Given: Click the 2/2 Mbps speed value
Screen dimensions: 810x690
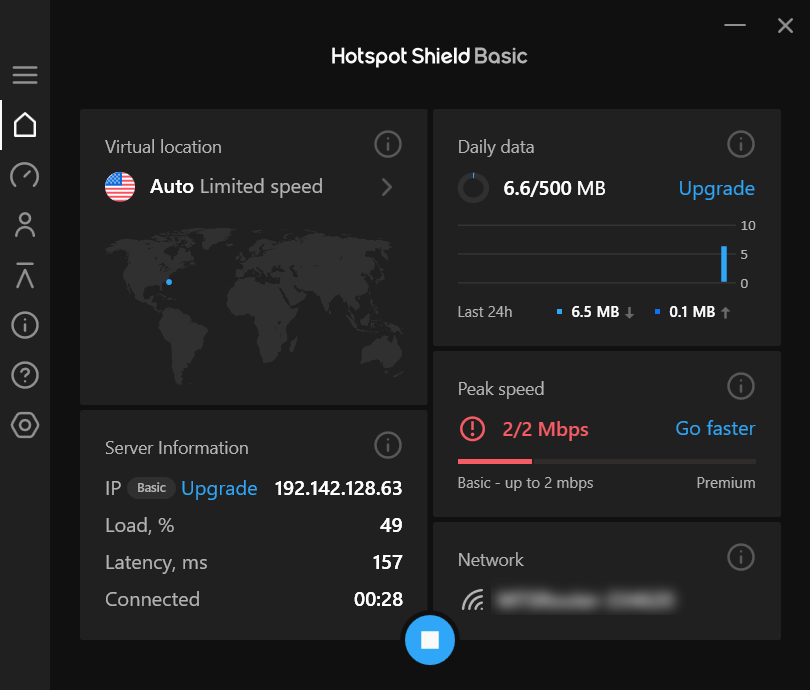Looking at the screenshot, I should pos(546,429).
